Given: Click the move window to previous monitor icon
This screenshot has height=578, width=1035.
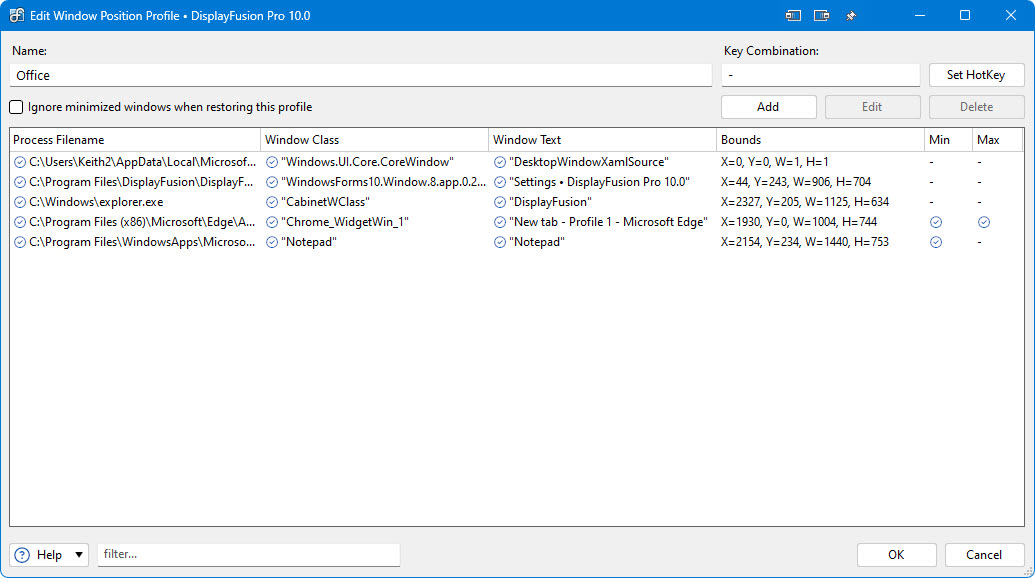Looking at the screenshot, I should tap(793, 16).
